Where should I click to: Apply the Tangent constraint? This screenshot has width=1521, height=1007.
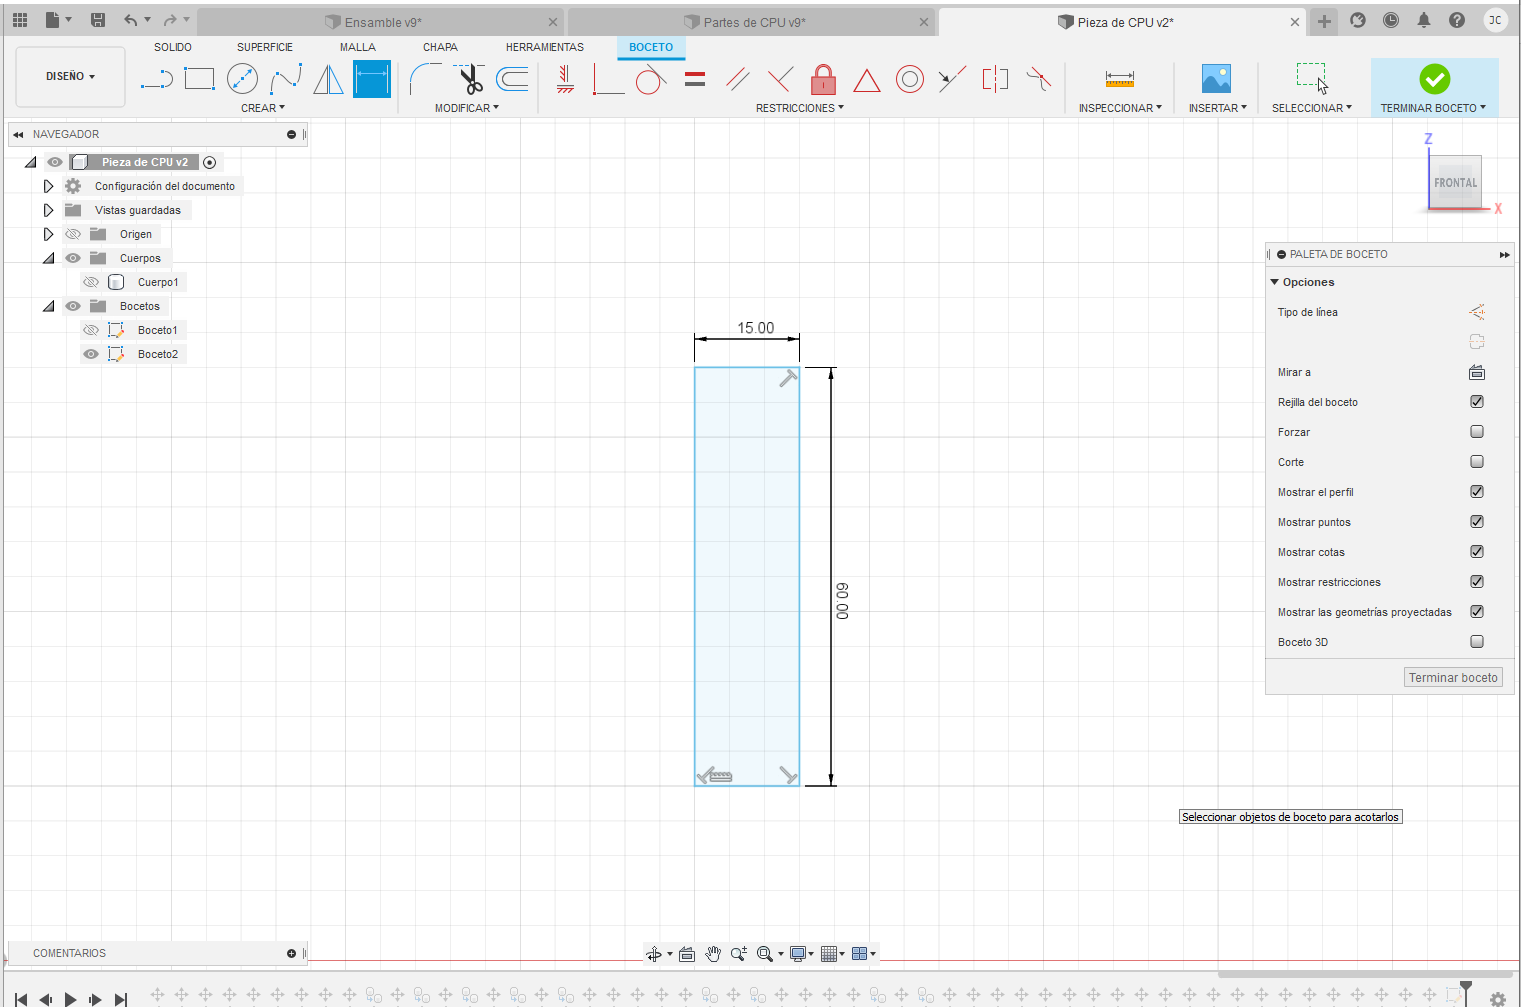click(x=651, y=79)
